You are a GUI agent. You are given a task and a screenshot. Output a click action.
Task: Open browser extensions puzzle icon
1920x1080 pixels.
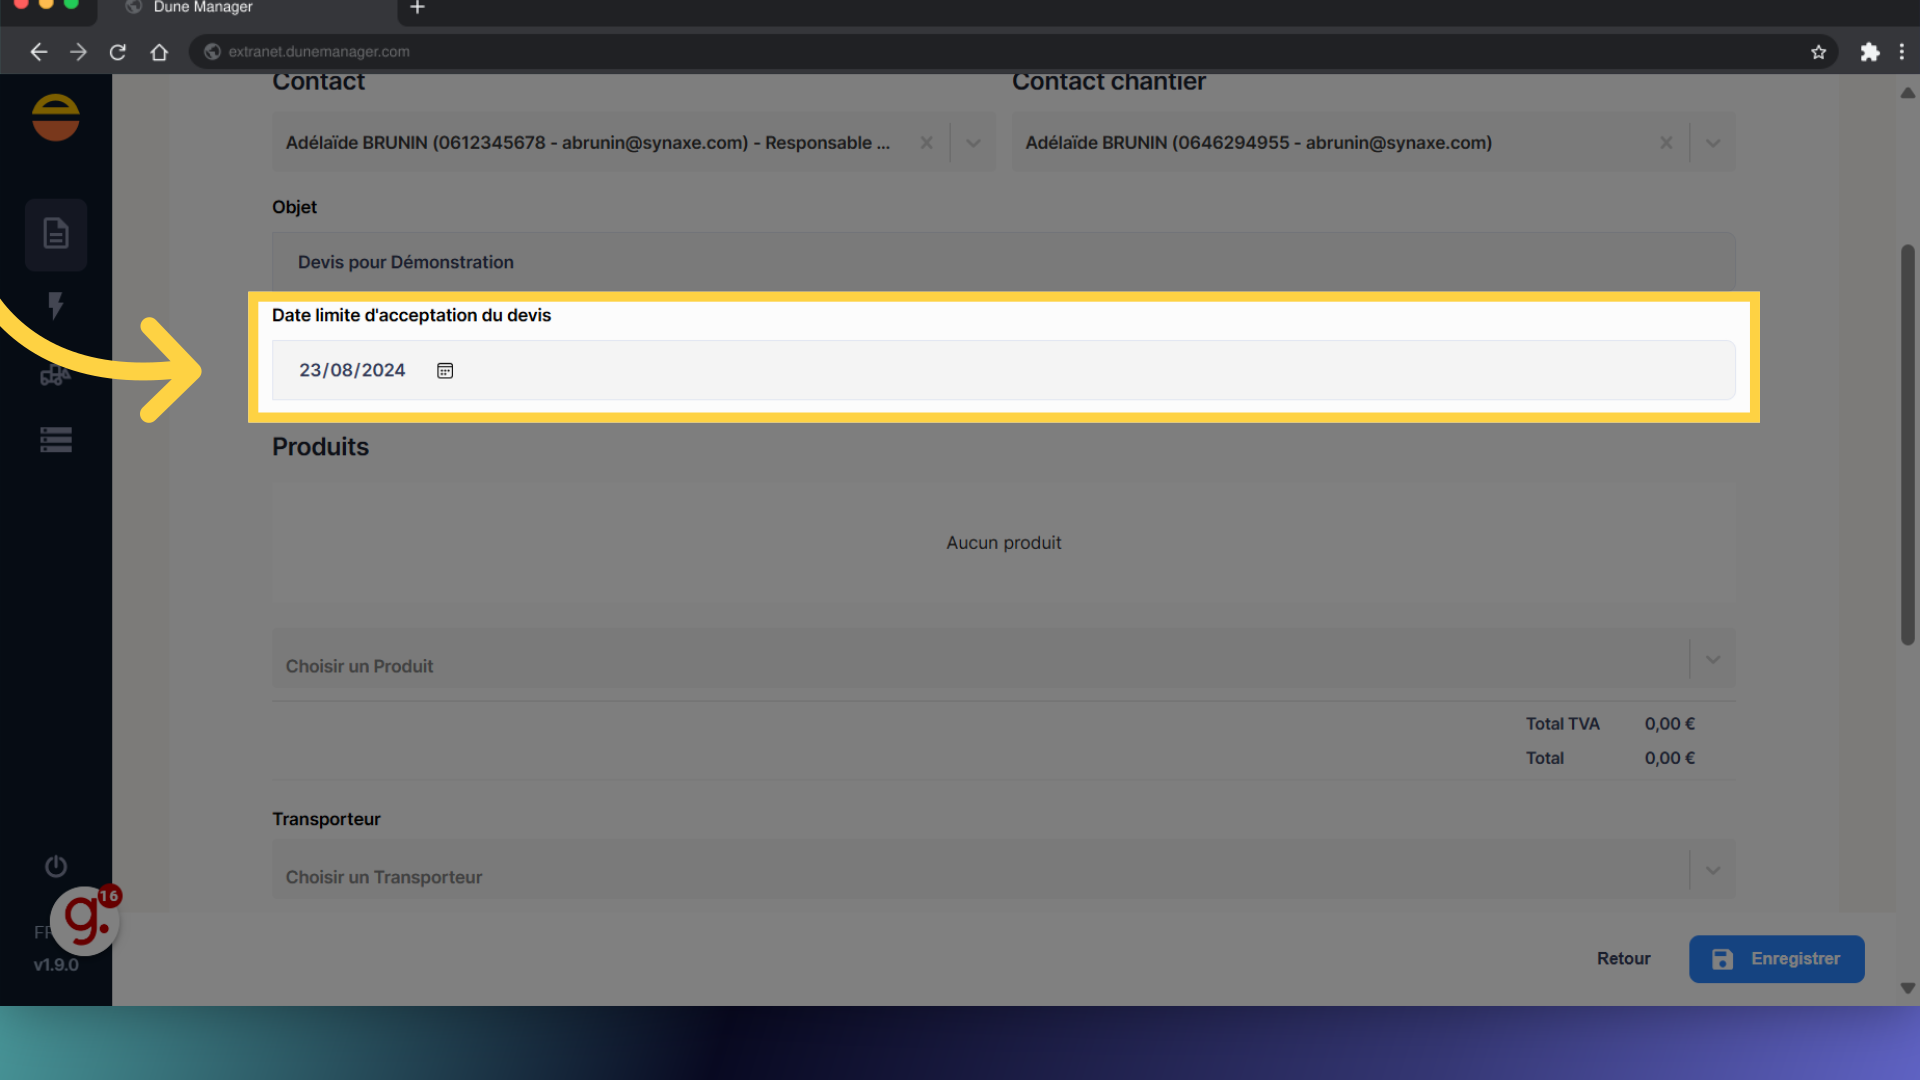(1869, 52)
